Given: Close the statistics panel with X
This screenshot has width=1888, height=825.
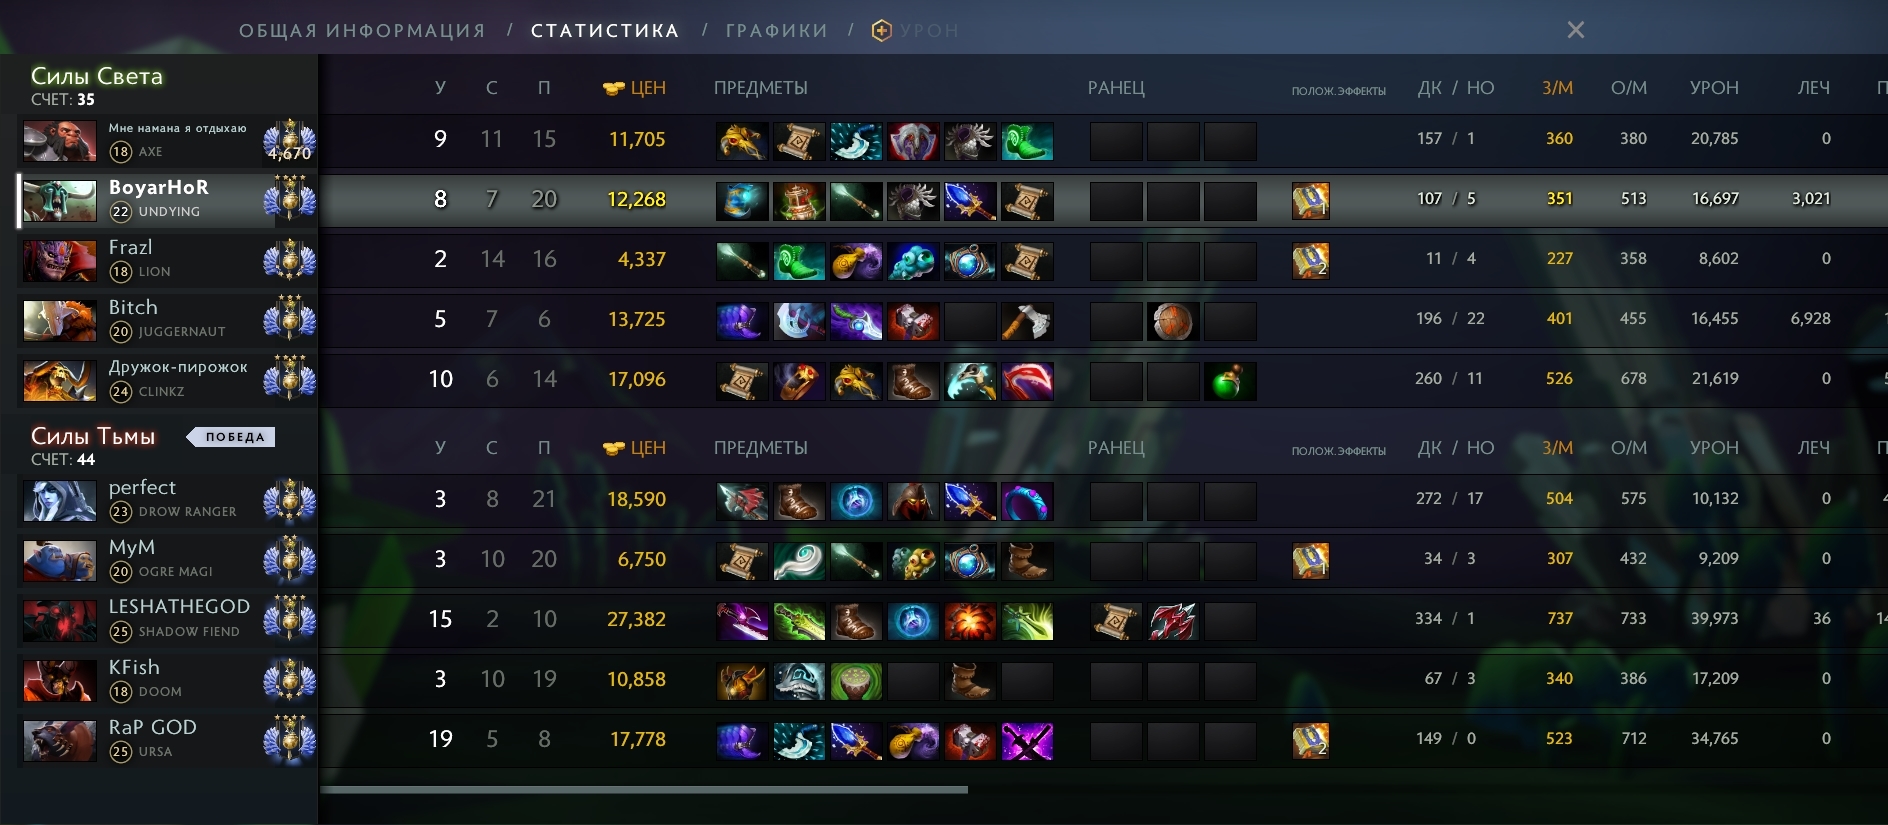Looking at the screenshot, I should (x=1576, y=30).
